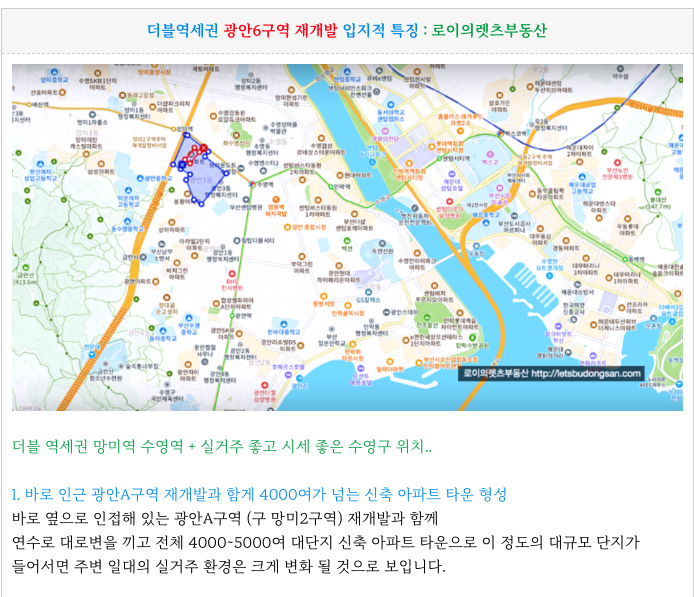Click heading 1. 바로 인근 광안A구역 재개발과
The width and height of the screenshot is (694, 597).
[259, 494]
